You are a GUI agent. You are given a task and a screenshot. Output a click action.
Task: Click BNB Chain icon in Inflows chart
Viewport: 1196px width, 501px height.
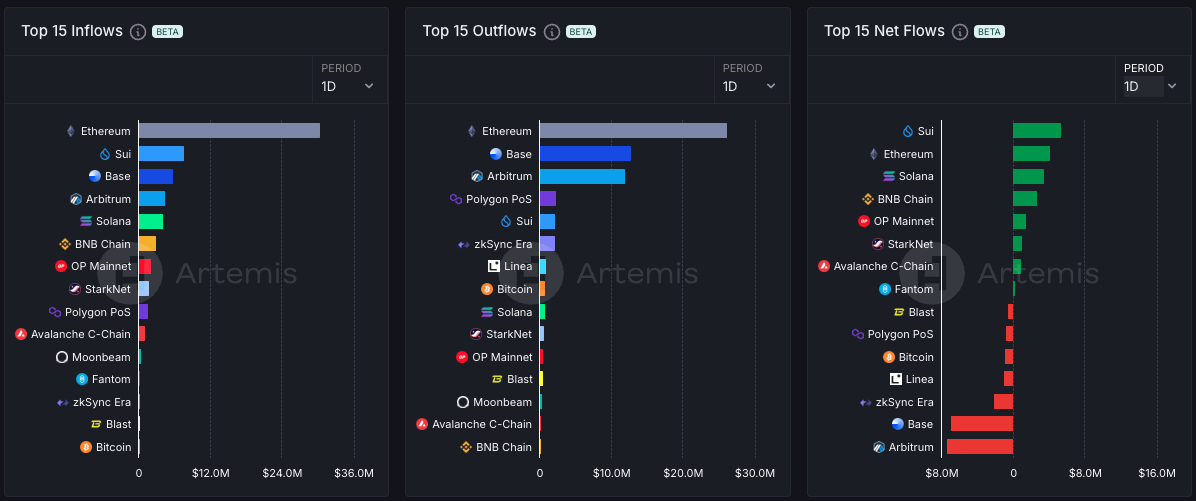coord(65,244)
